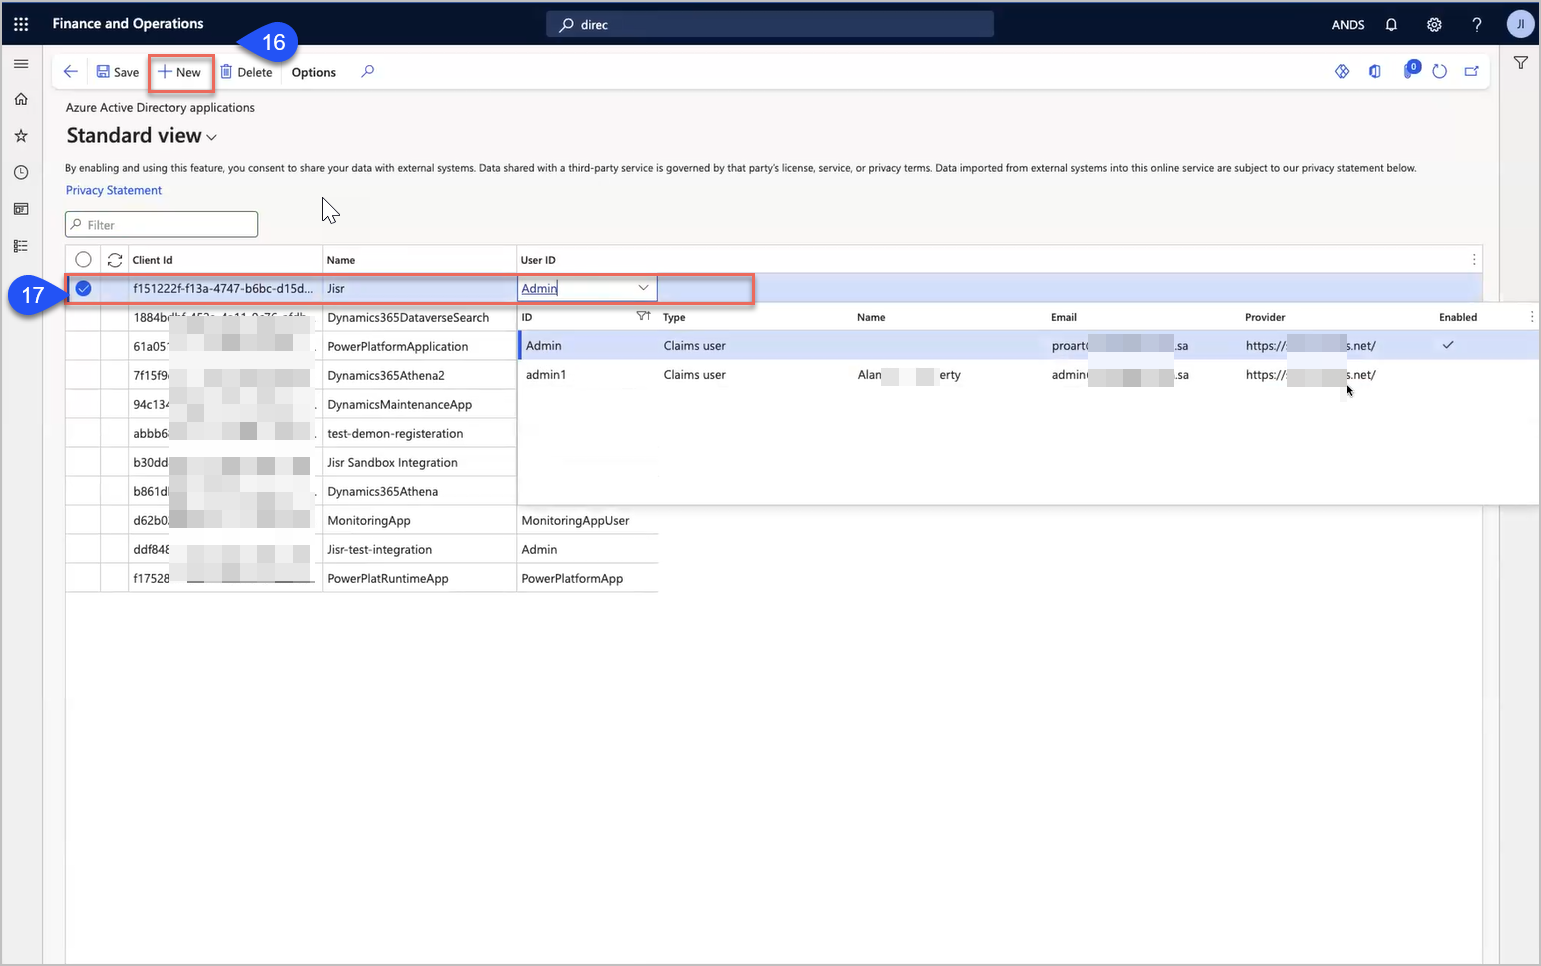
Task: Refresh the page using the toolbar icon
Action: coord(1439,71)
